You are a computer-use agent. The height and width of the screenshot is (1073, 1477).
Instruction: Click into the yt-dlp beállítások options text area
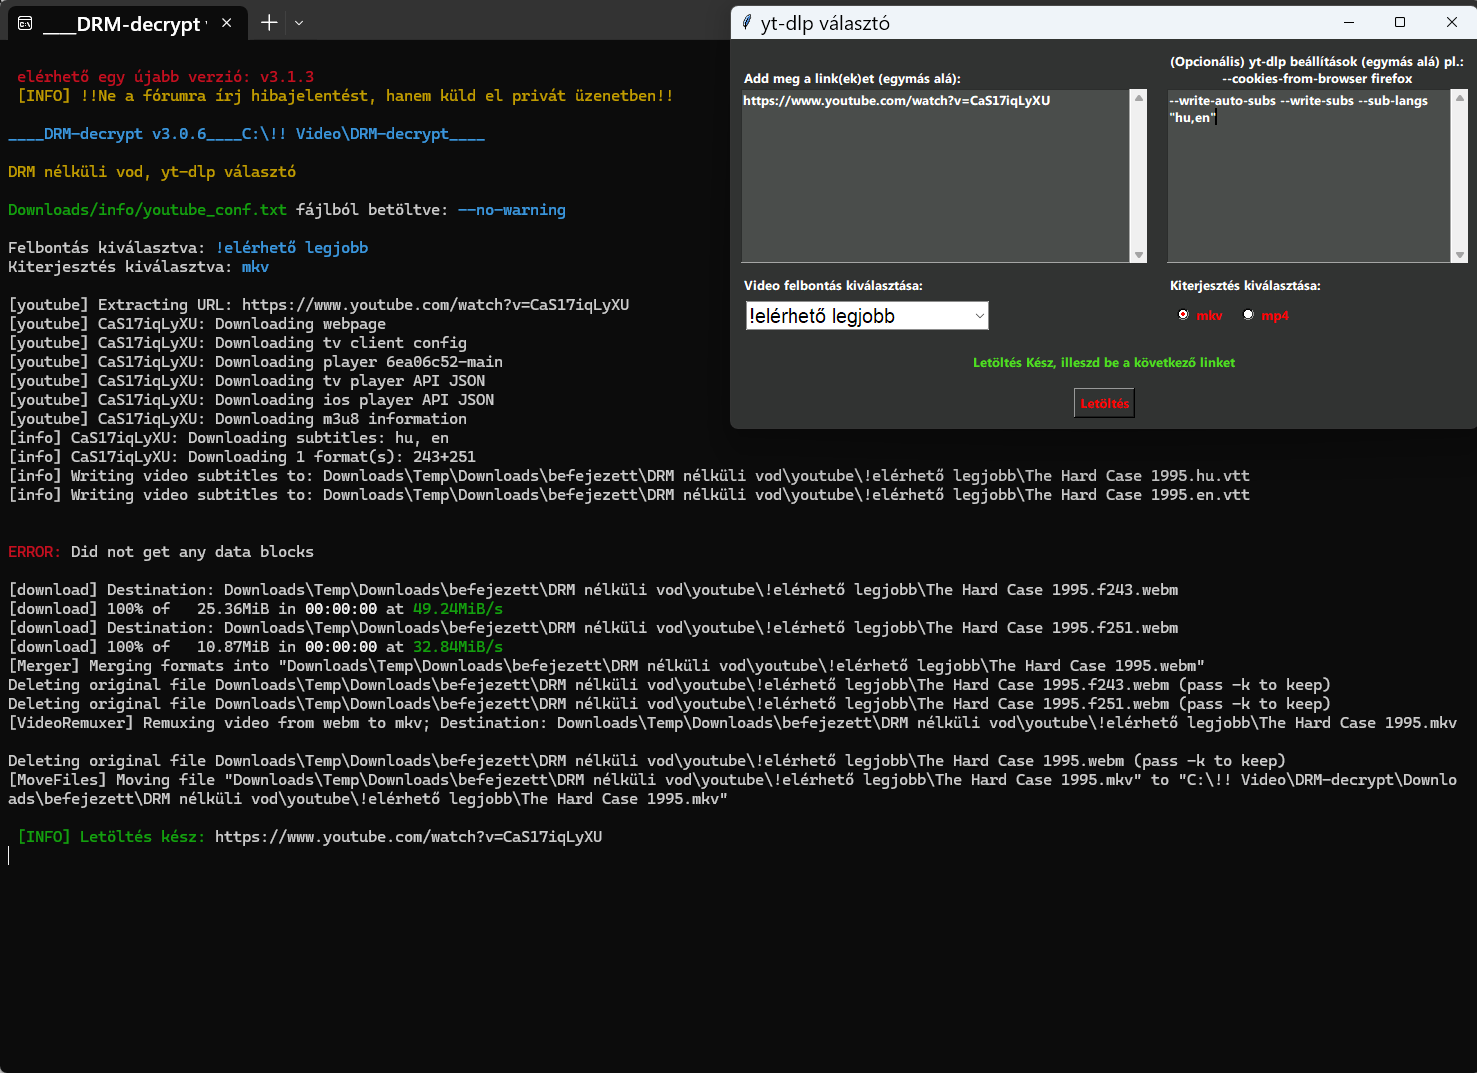tap(1309, 176)
